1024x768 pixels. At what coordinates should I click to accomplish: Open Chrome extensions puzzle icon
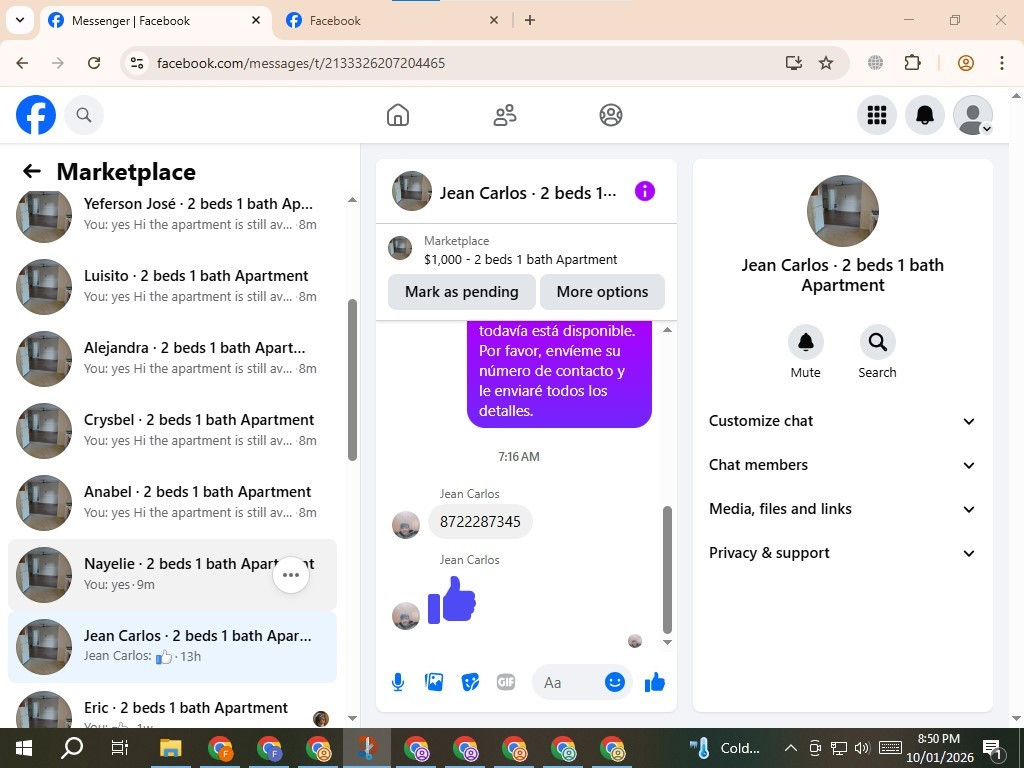[x=912, y=63]
